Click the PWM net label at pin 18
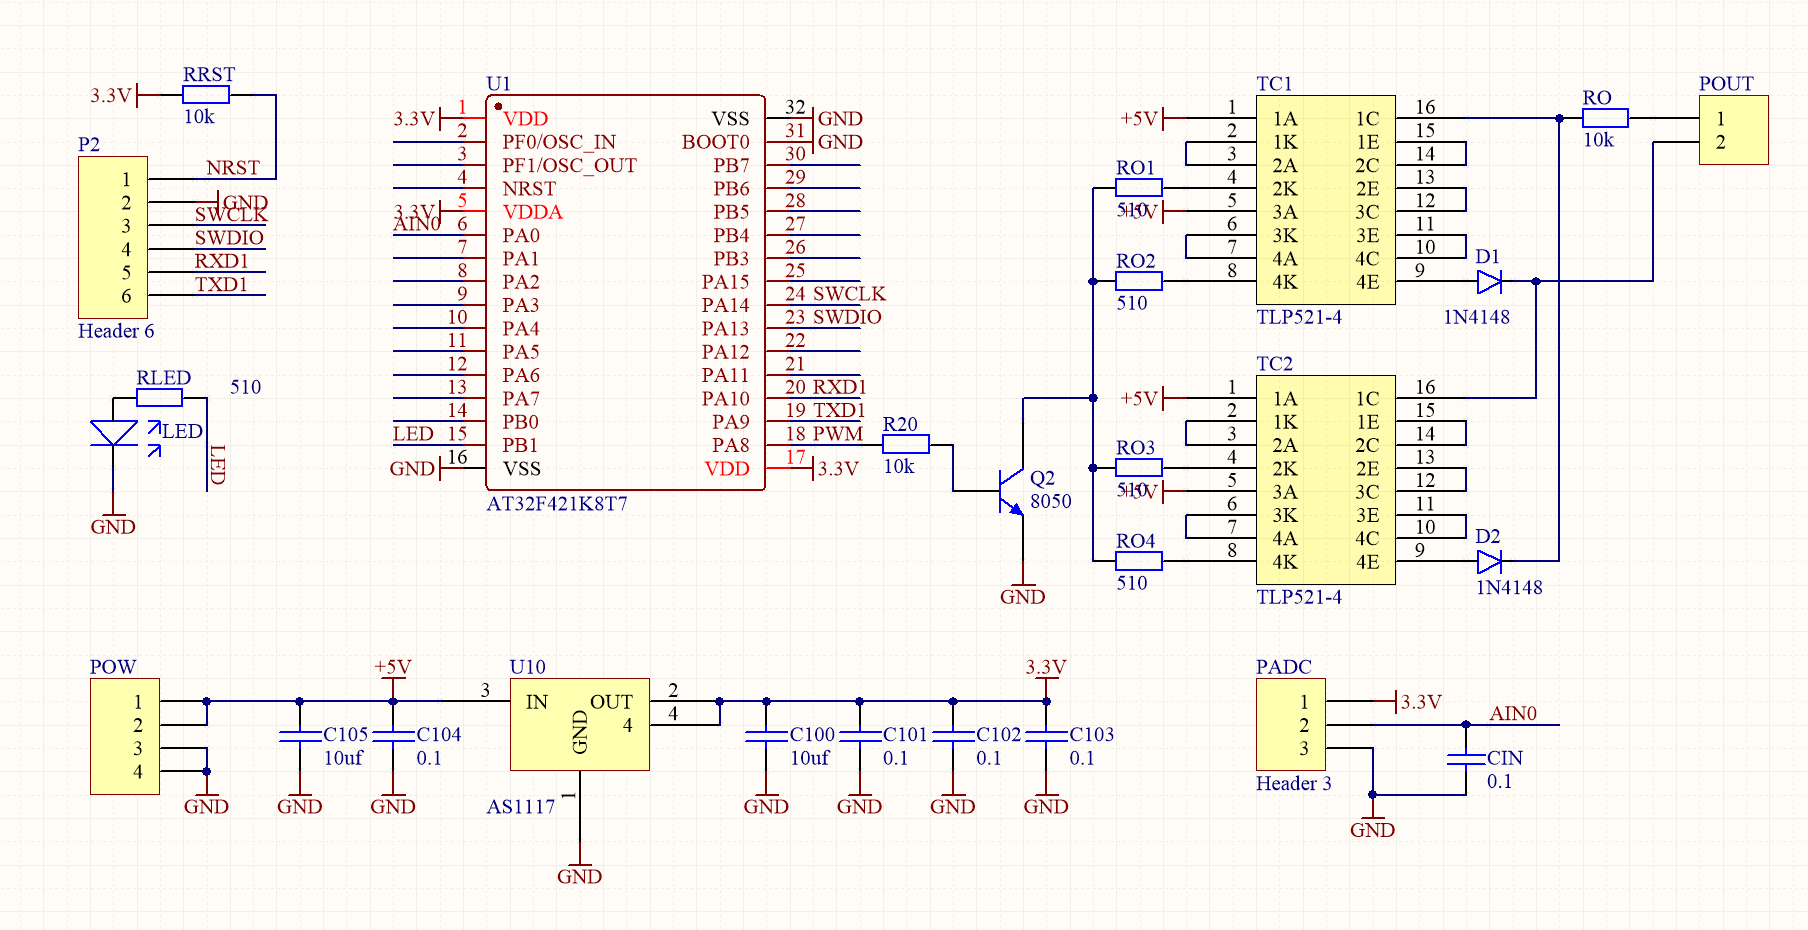 point(838,434)
